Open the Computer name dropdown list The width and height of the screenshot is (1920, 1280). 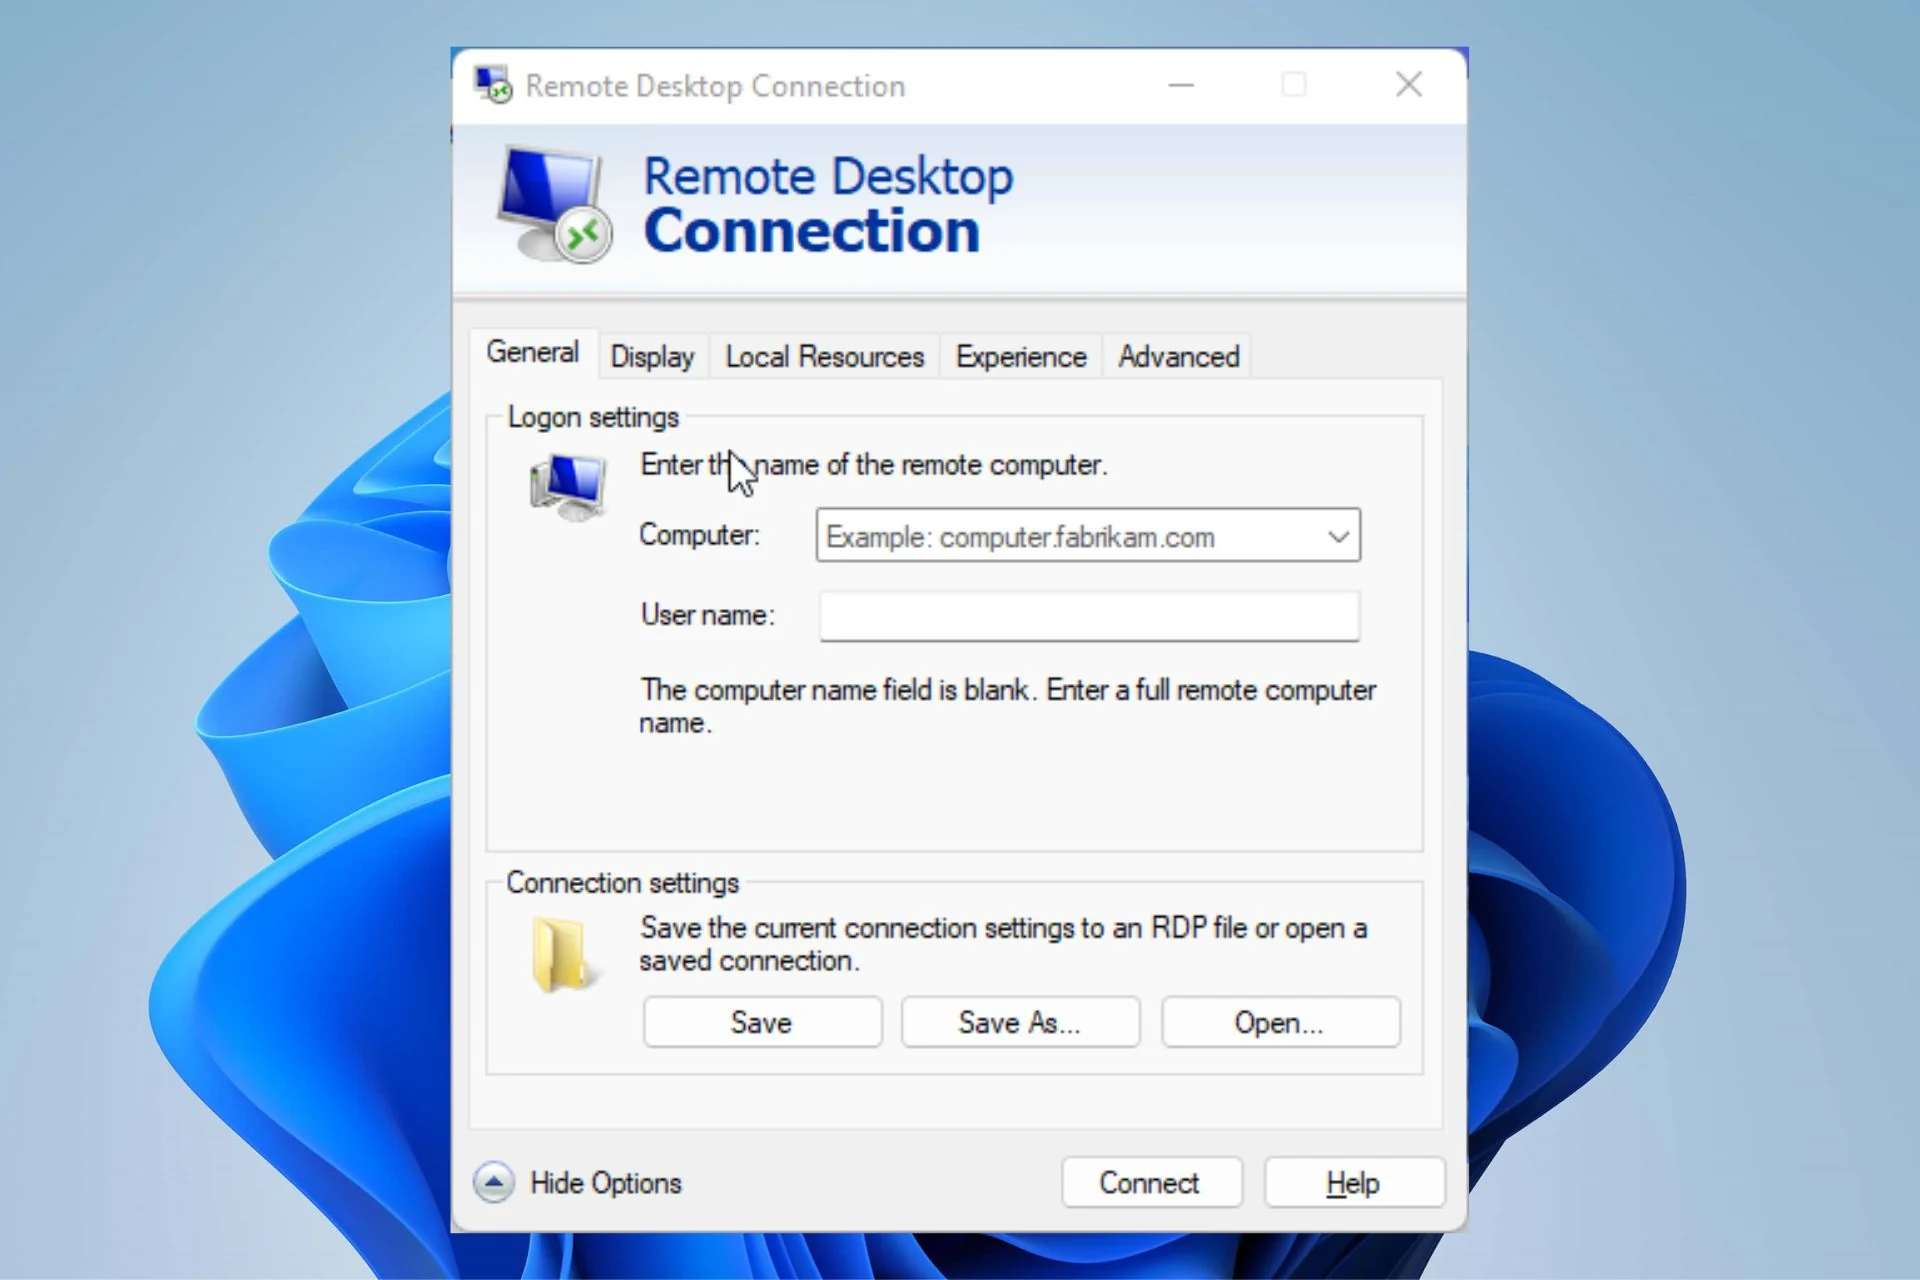[1338, 536]
